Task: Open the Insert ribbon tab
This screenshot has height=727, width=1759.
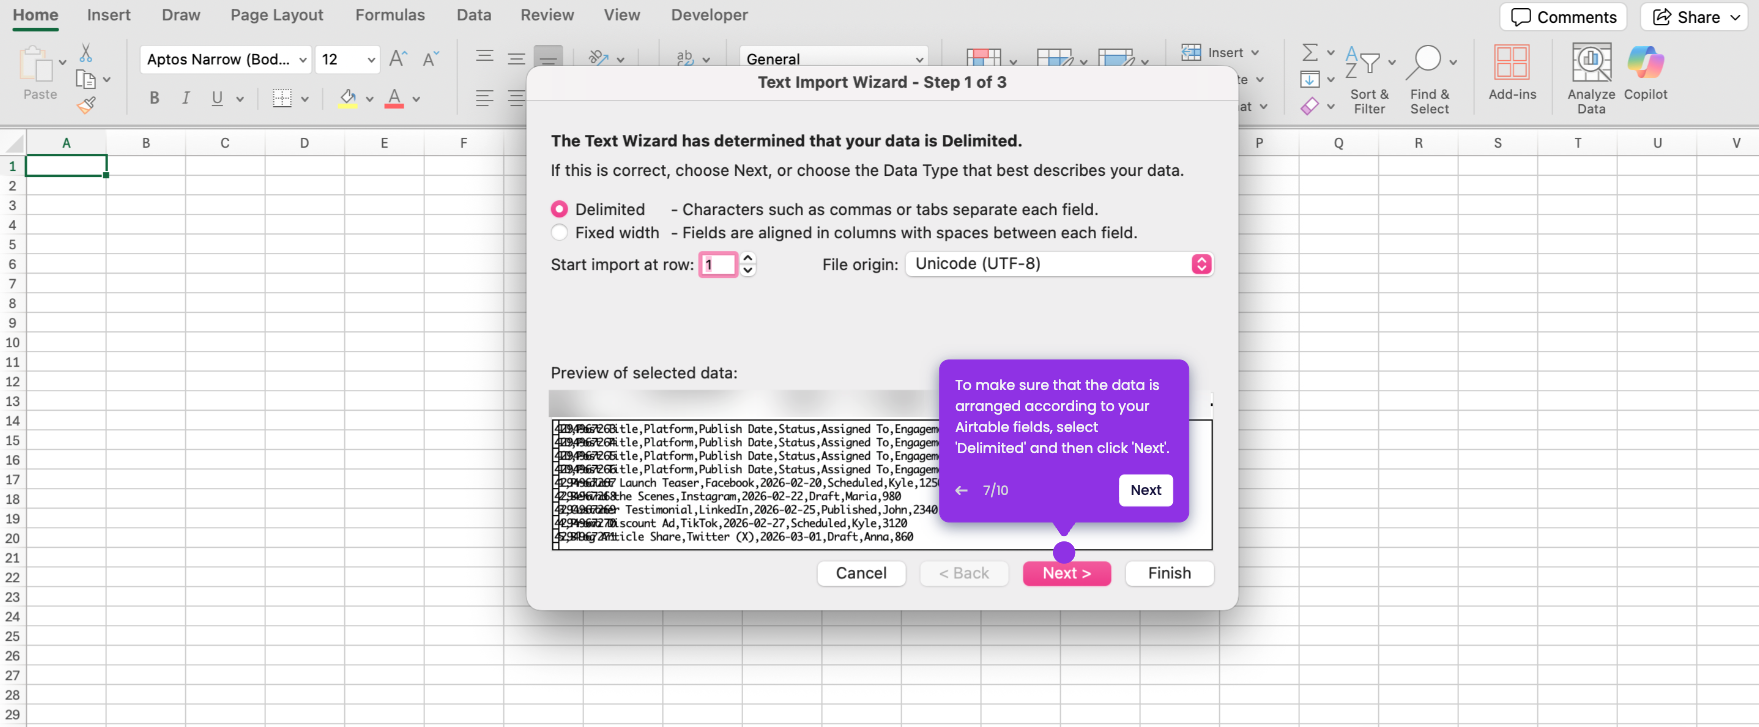Action: pos(108,15)
